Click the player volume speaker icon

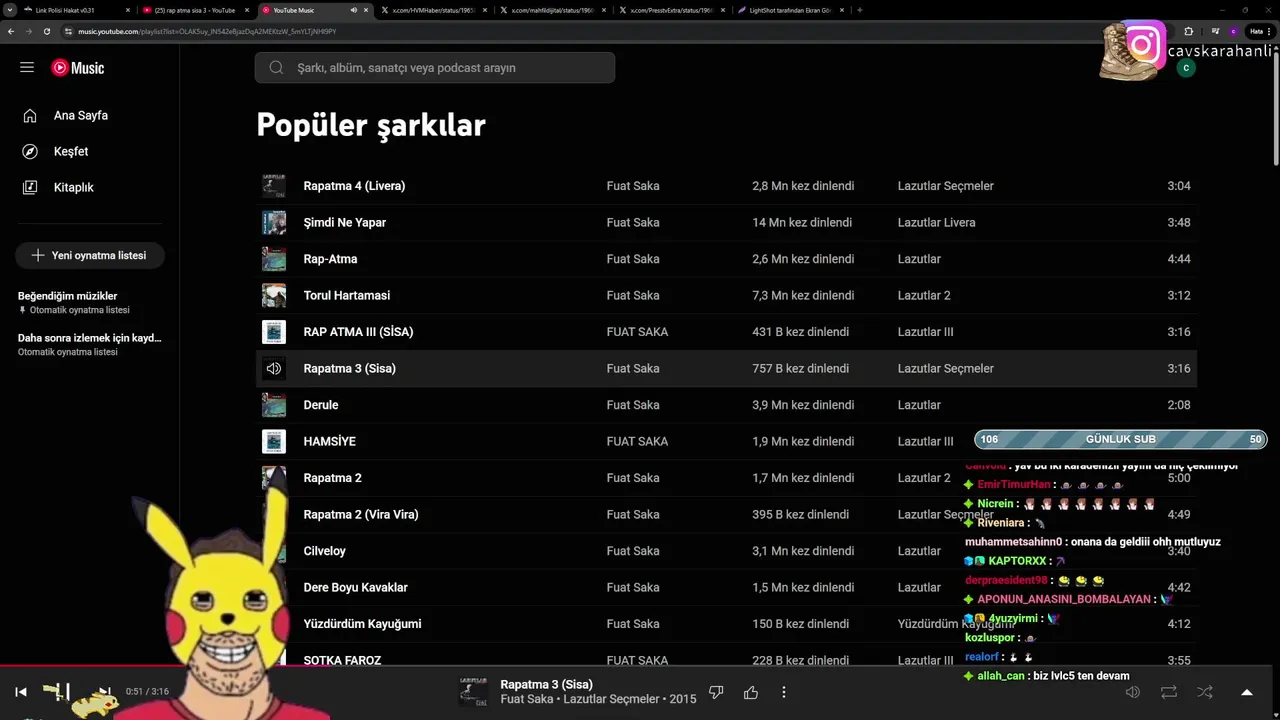pyautogui.click(x=1133, y=692)
